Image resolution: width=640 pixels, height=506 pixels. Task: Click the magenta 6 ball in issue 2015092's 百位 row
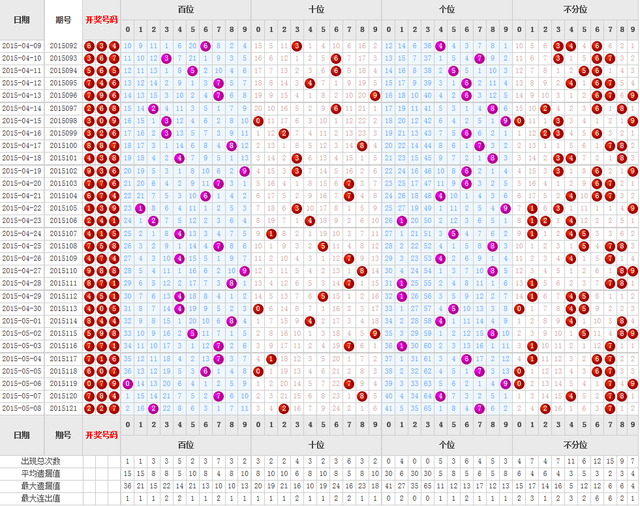point(205,46)
